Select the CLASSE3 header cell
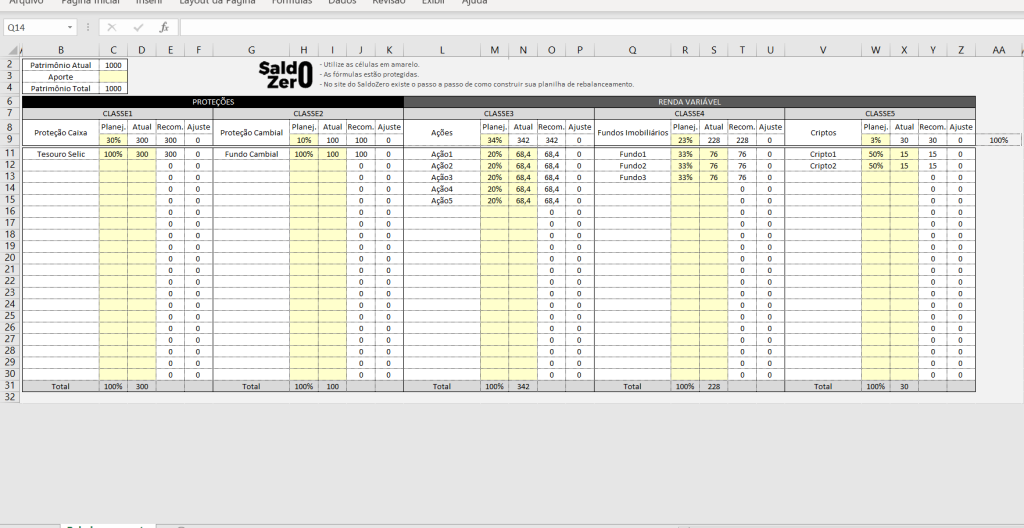Image resolution: width=1024 pixels, height=528 pixels. [x=499, y=114]
